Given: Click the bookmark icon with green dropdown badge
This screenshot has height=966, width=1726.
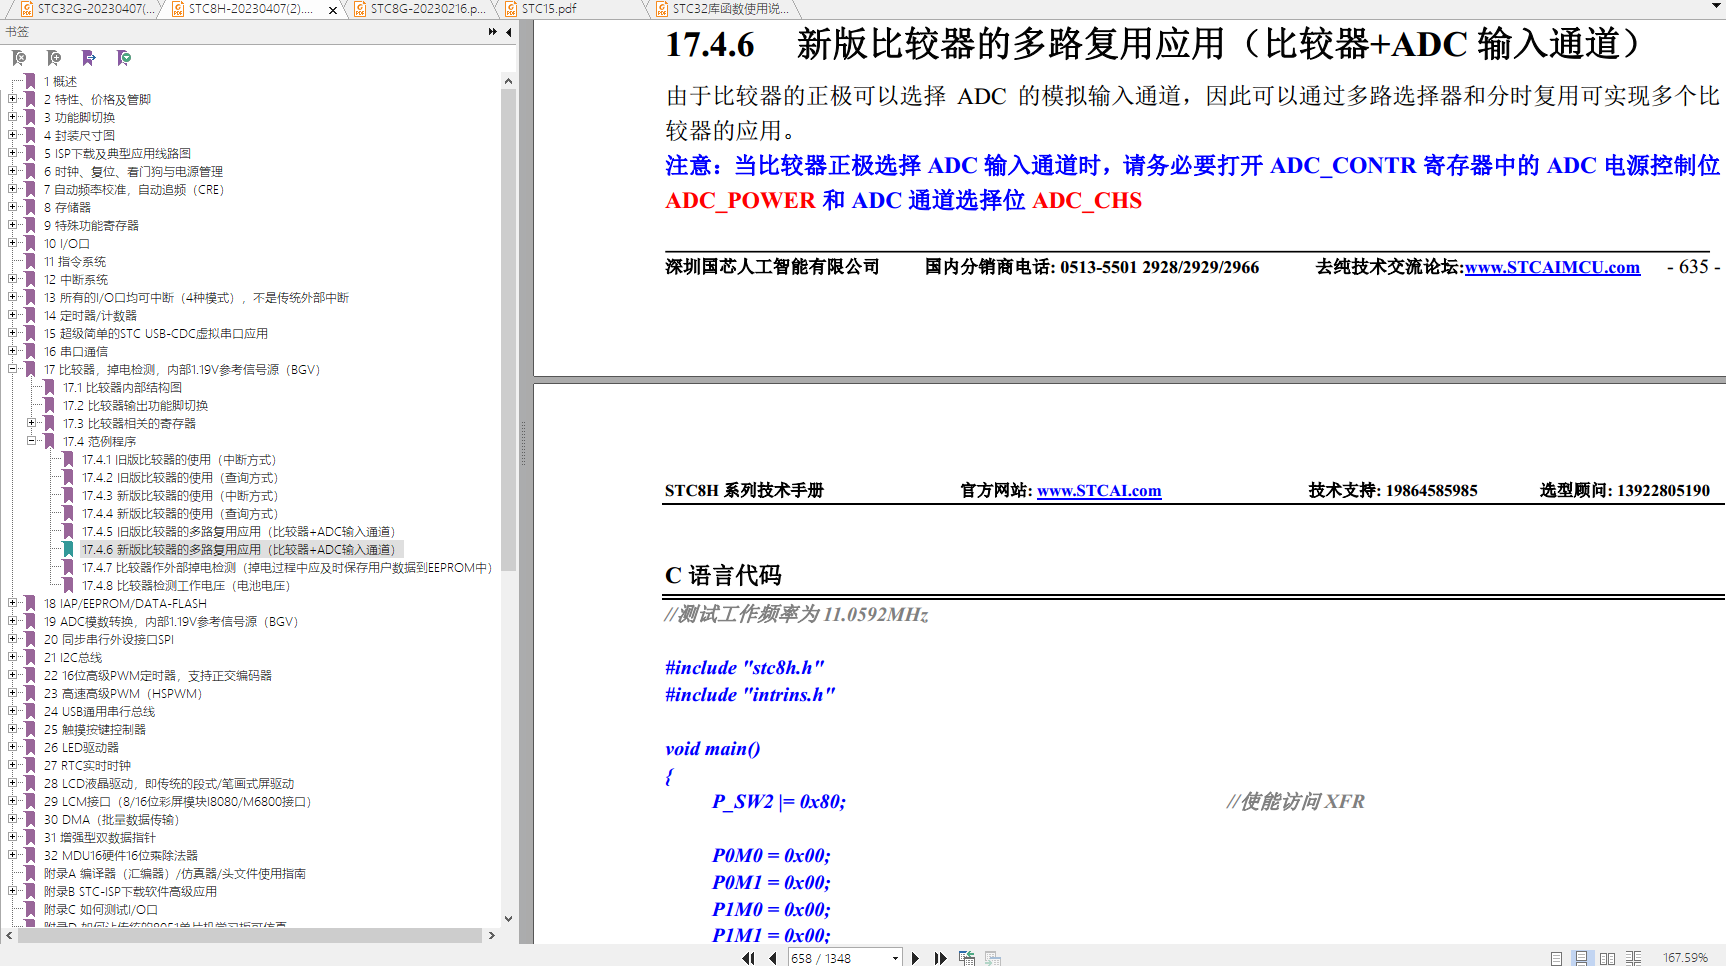Looking at the screenshot, I should [124, 58].
